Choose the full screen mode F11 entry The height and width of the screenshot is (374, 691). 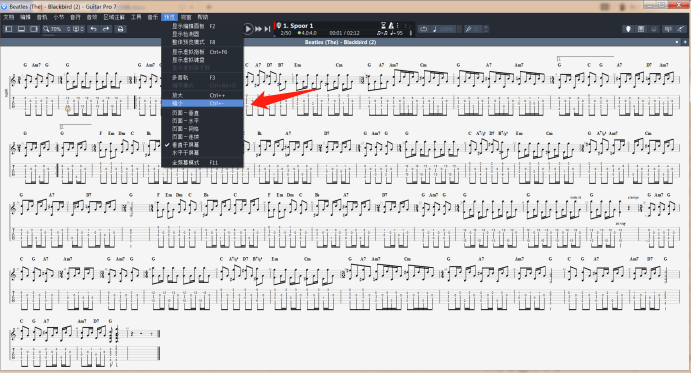point(202,163)
